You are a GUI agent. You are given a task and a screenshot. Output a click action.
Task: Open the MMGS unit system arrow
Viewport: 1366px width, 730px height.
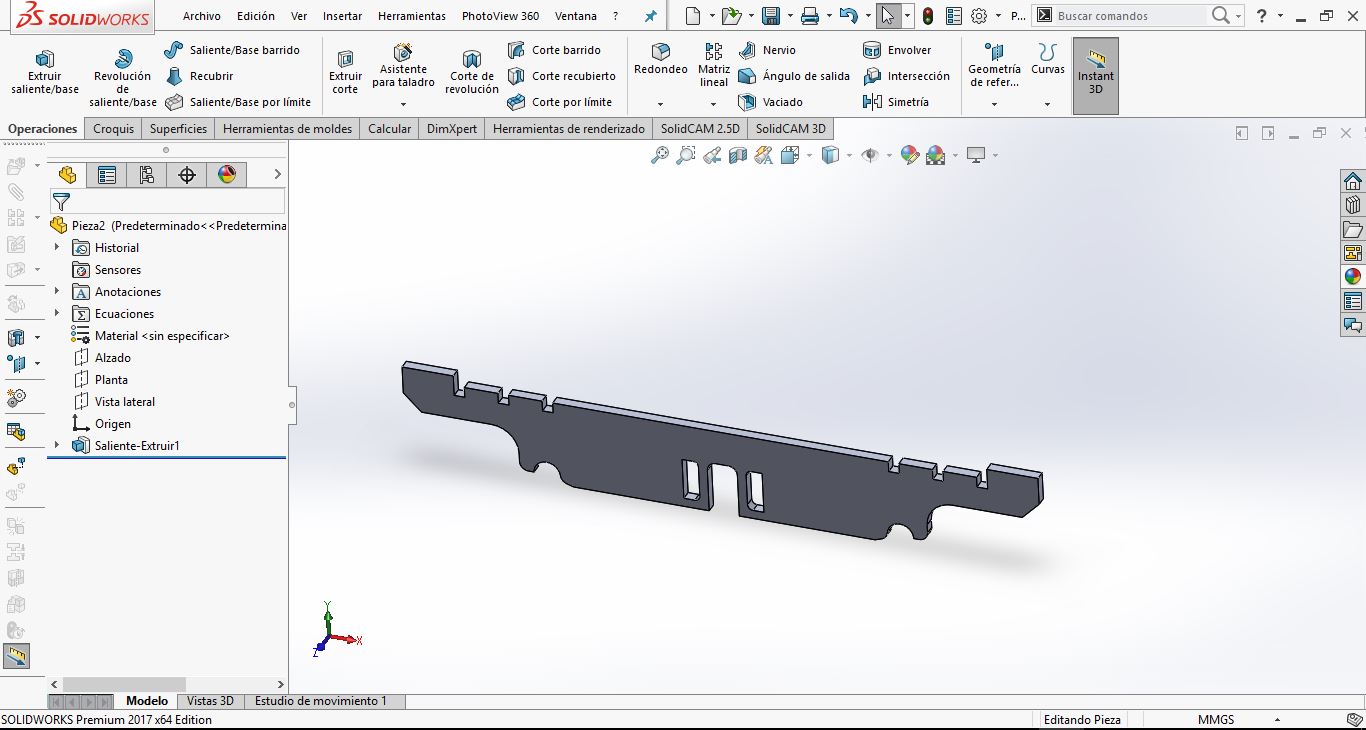(1277, 720)
